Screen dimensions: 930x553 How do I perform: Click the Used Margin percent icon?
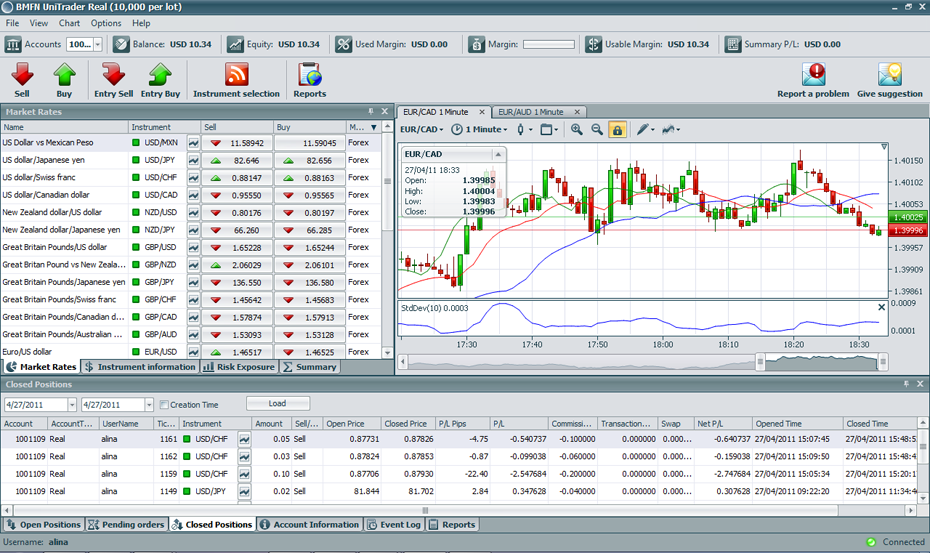point(343,45)
